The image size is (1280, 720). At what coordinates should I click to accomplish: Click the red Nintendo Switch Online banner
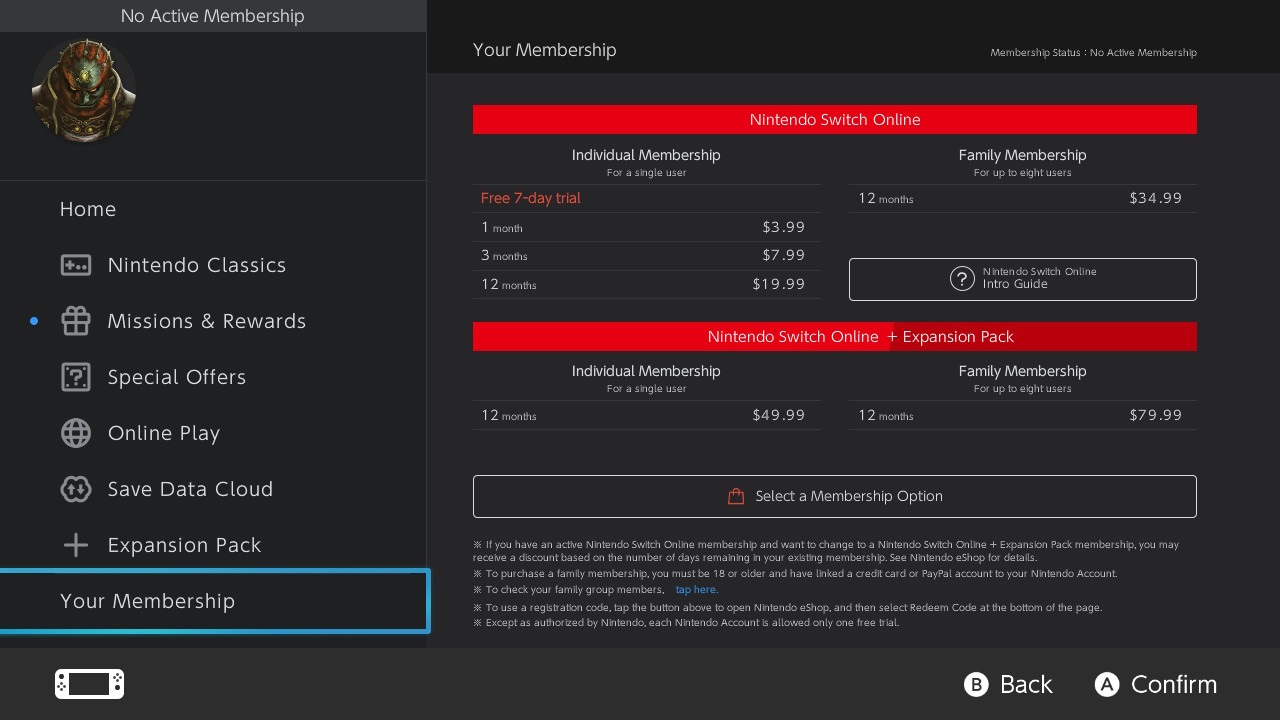pos(834,119)
